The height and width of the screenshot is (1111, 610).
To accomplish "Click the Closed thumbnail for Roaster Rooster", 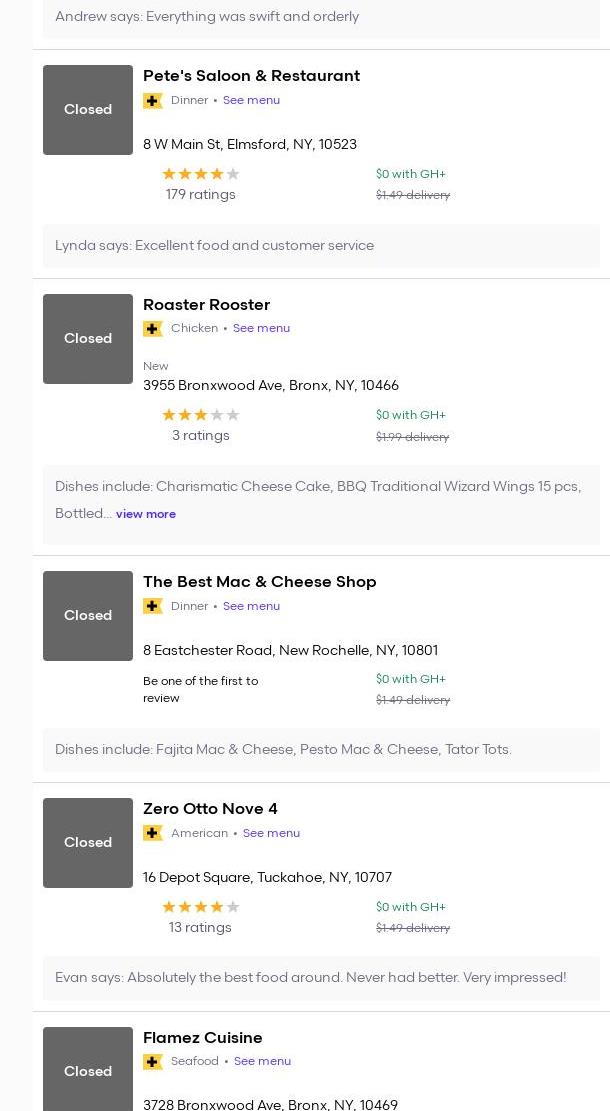I will (88, 339).
